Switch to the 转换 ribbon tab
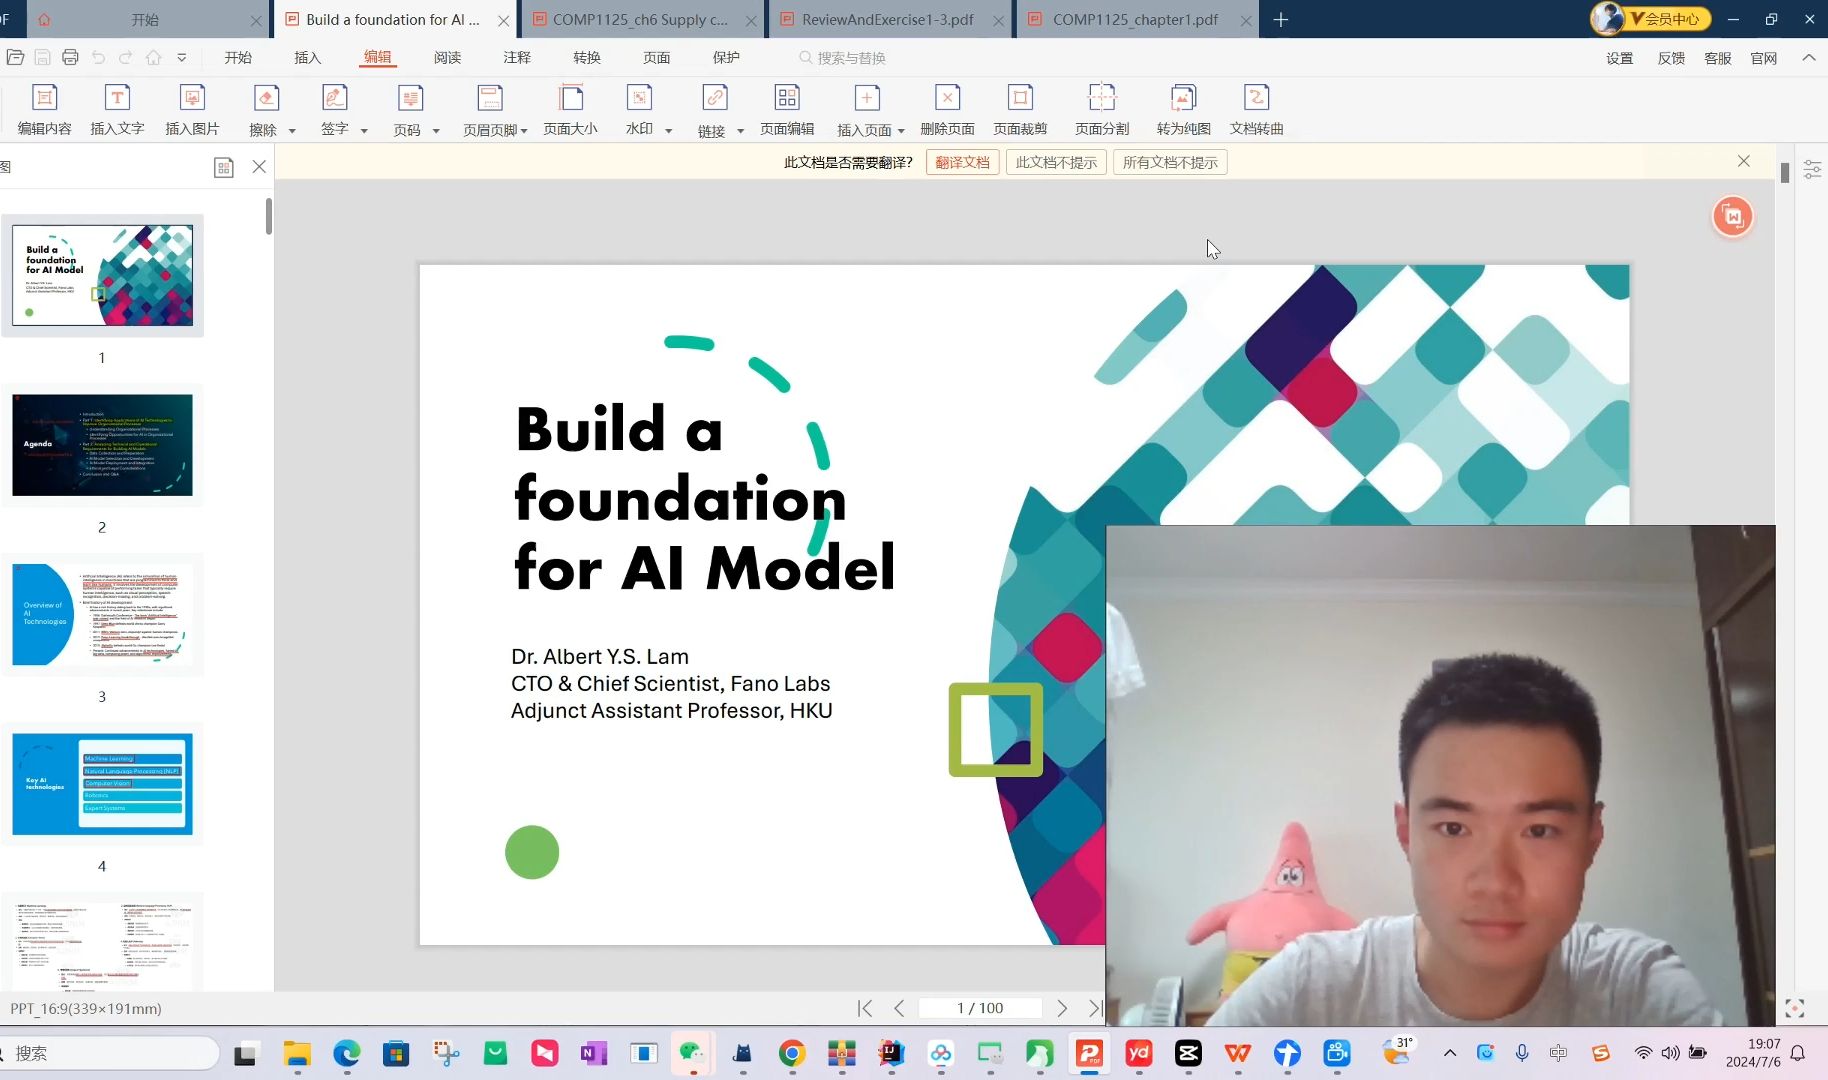Viewport: 1828px width, 1080px height. (x=587, y=58)
